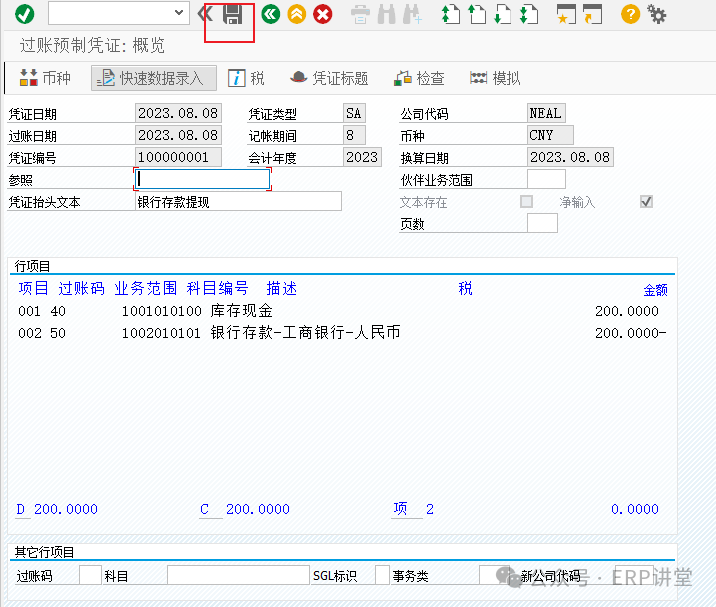716x607 pixels.
Task: Click the yellow Exit up-arrow icon
Action: (x=296, y=14)
